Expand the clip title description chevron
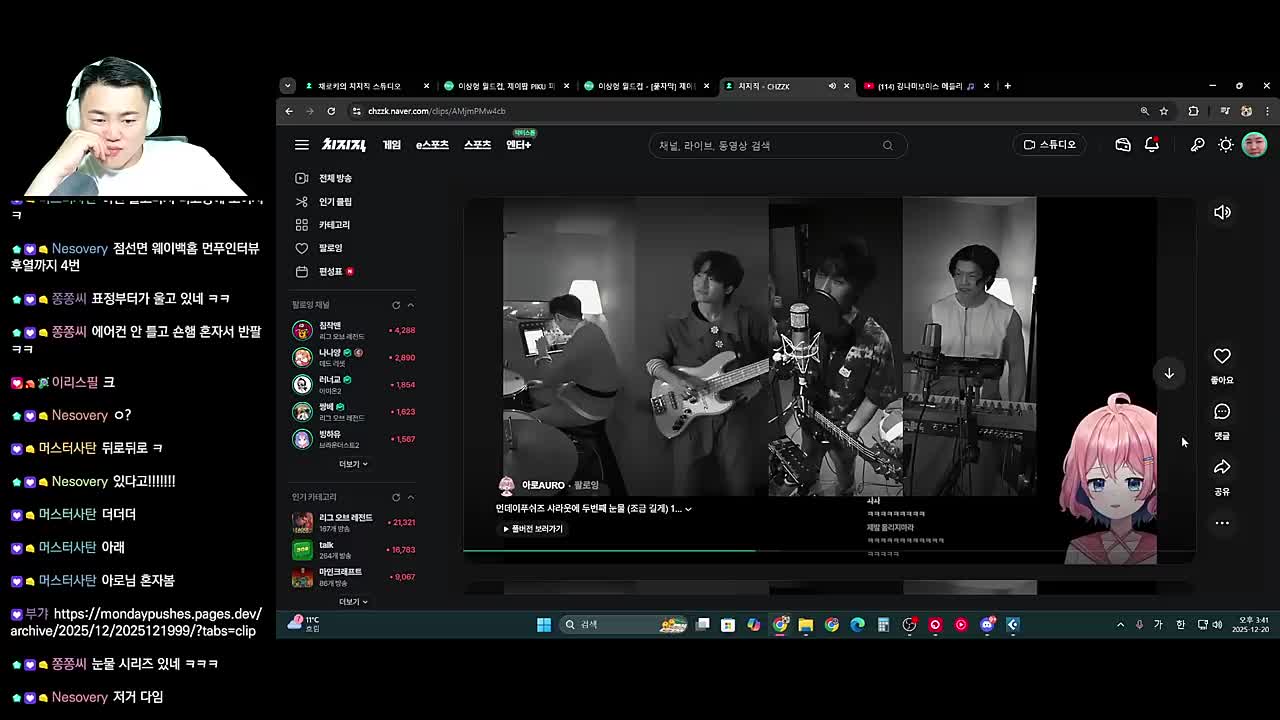 (688, 509)
